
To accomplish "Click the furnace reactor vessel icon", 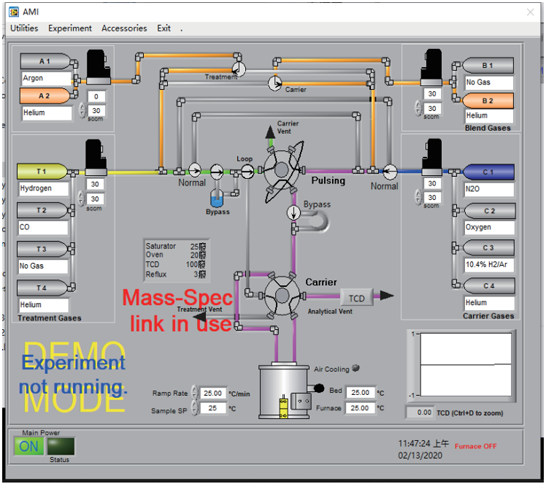I will pos(284,392).
